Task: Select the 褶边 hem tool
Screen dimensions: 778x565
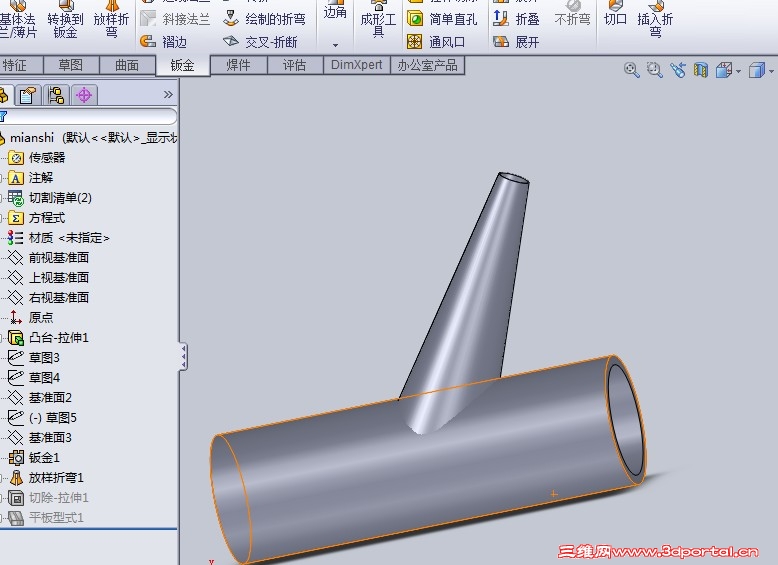Action: tap(163, 42)
